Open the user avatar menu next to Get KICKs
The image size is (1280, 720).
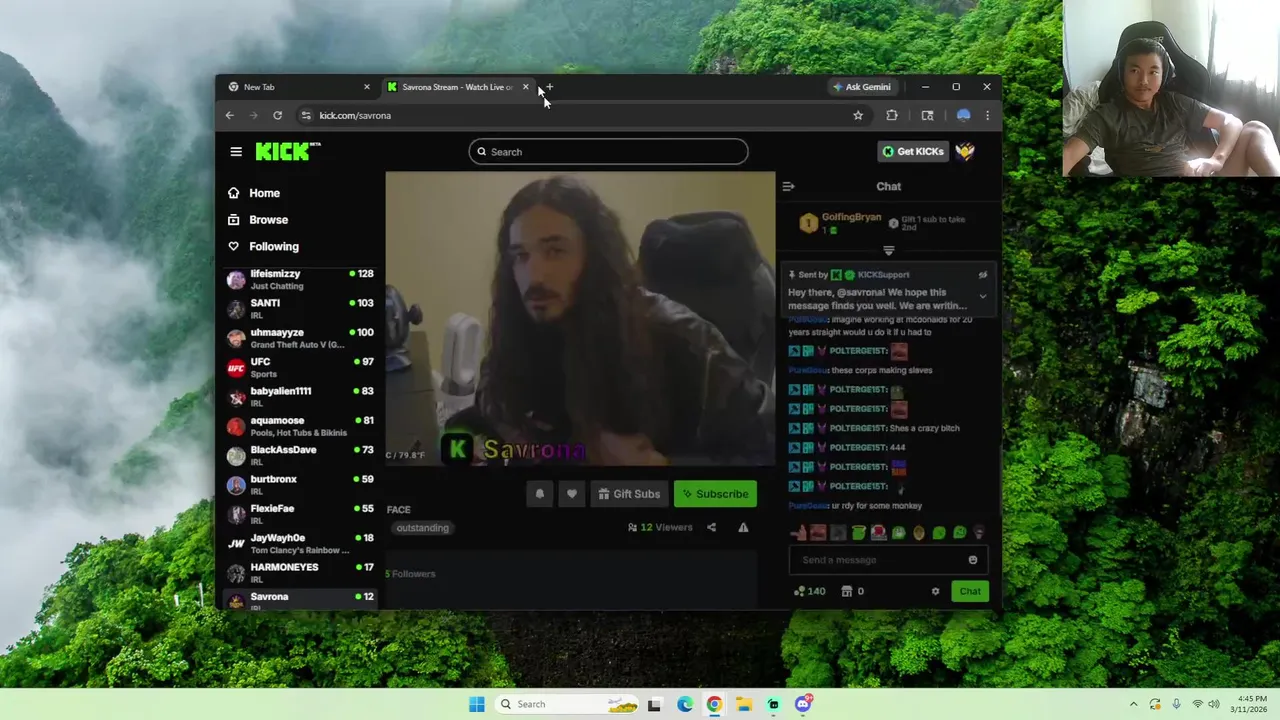(x=965, y=152)
